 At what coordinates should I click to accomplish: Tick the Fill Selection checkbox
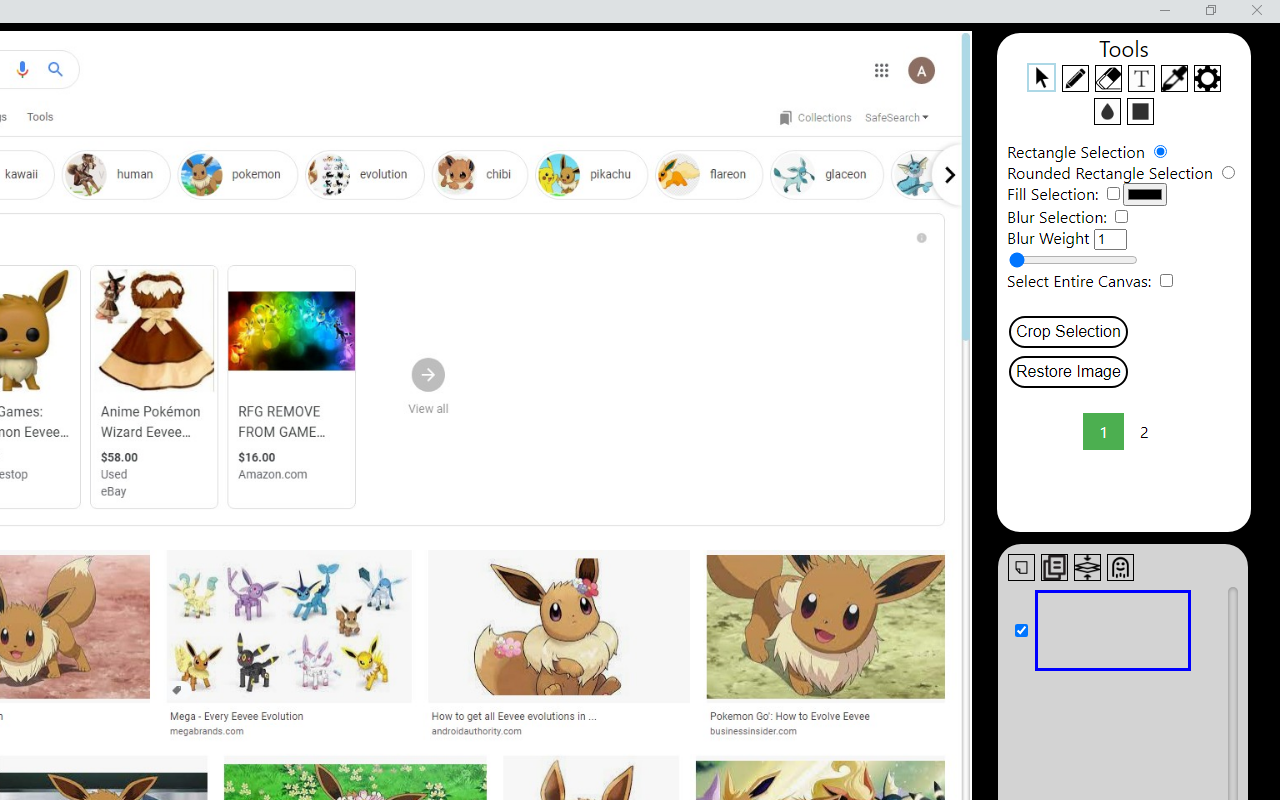(x=1113, y=194)
